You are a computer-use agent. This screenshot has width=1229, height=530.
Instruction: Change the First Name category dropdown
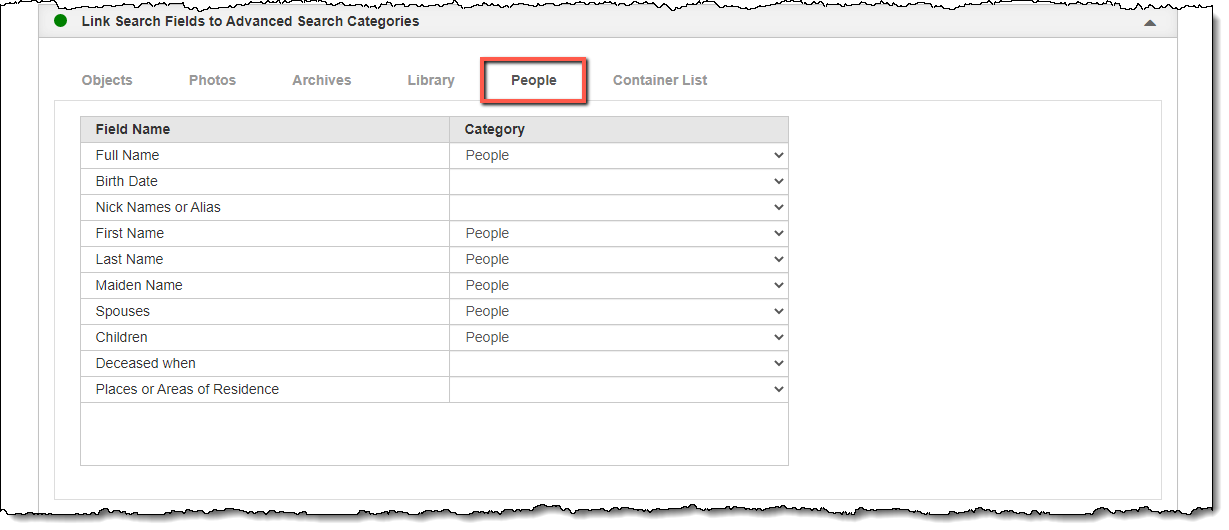click(619, 233)
